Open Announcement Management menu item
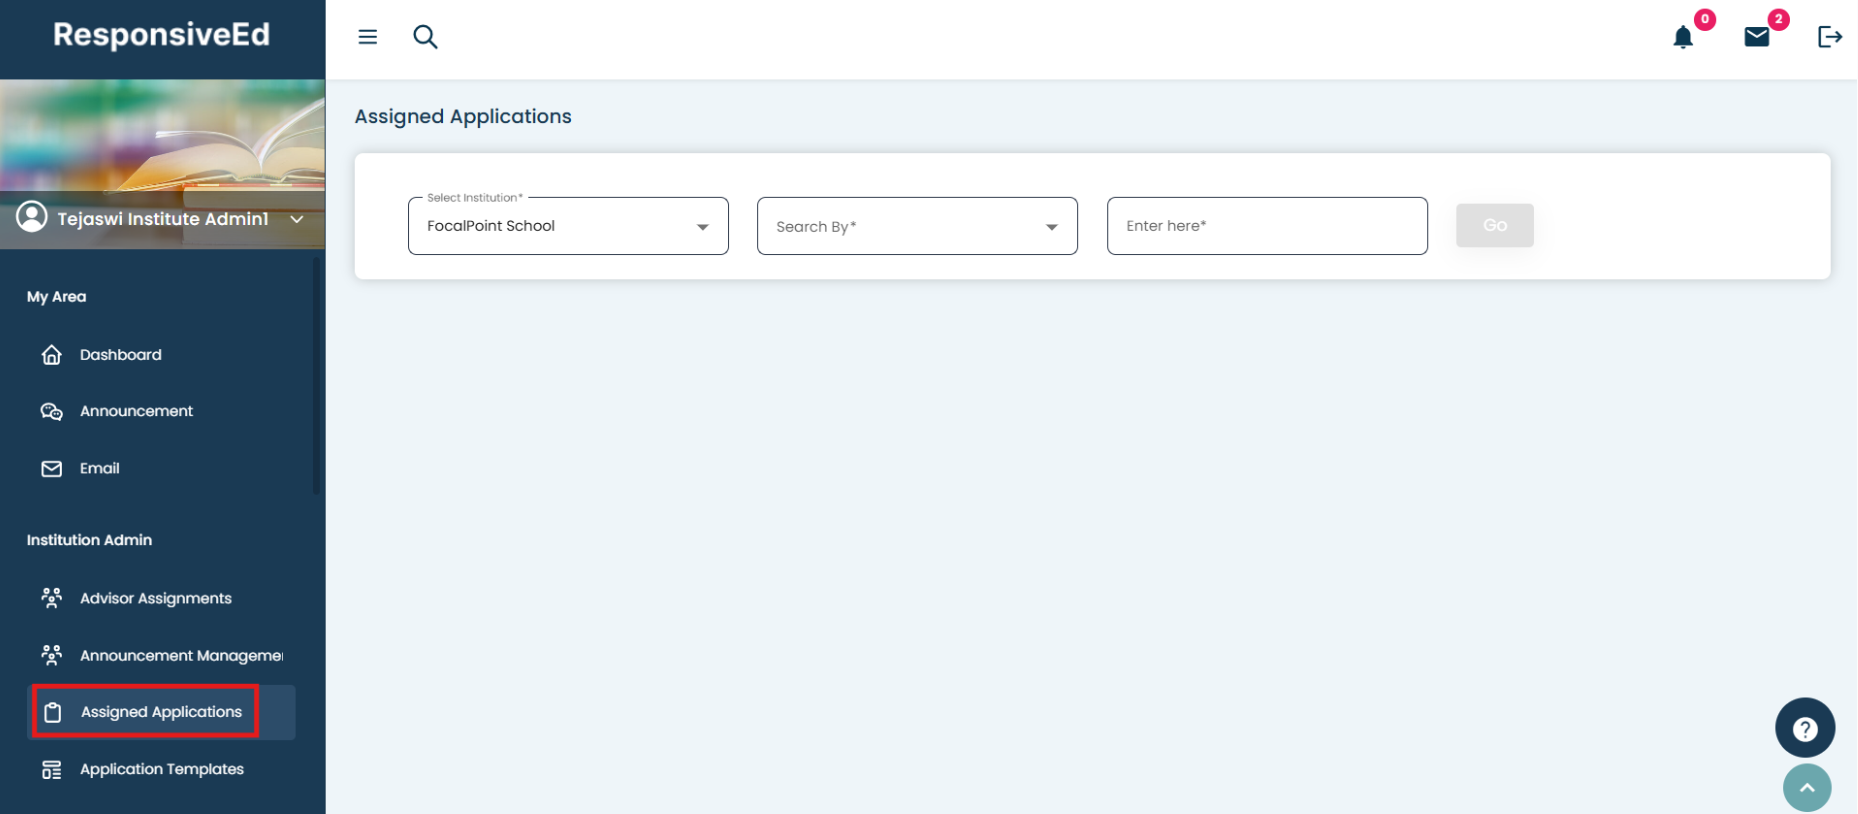The image size is (1858, 814). [180, 655]
